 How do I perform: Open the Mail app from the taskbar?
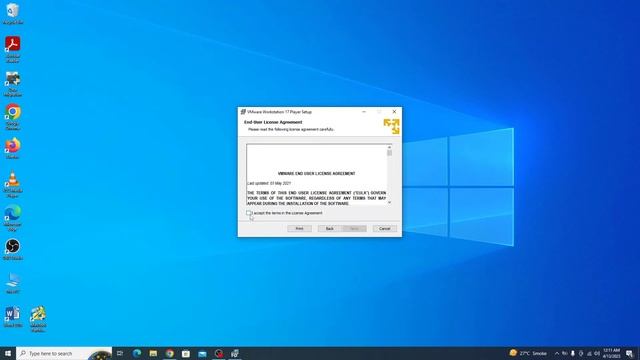202,353
